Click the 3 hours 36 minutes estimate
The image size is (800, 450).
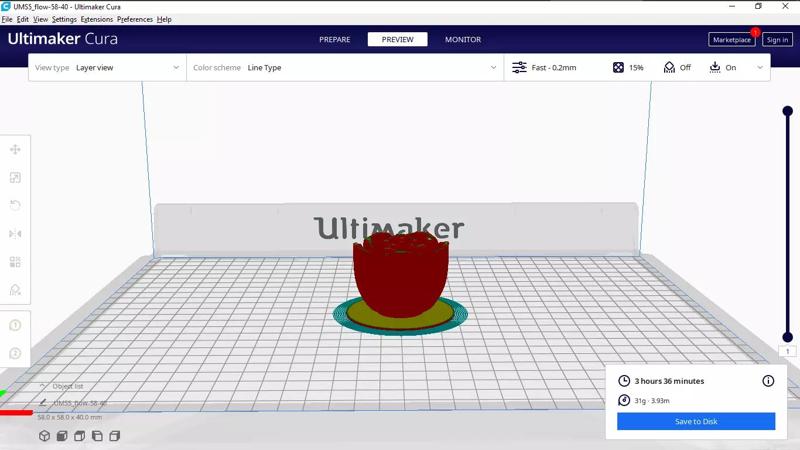tap(669, 381)
